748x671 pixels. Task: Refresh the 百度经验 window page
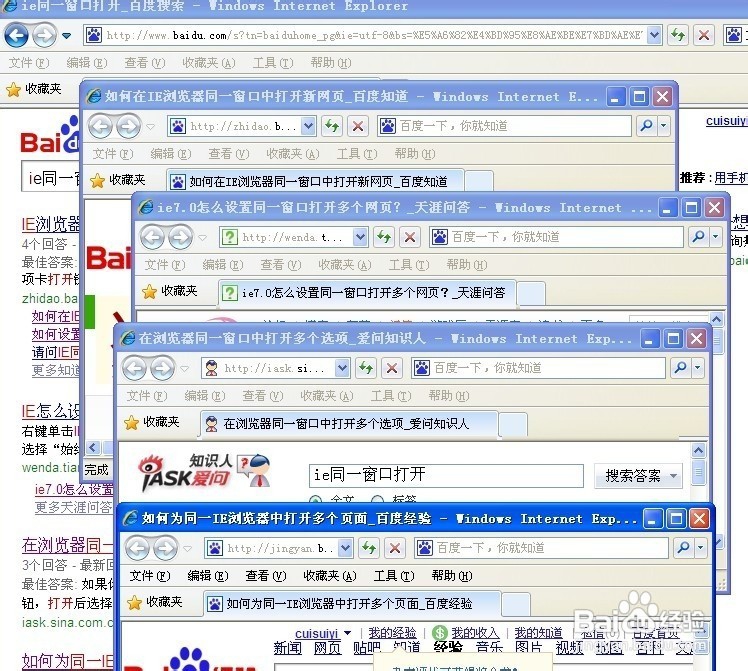pos(369,548)
